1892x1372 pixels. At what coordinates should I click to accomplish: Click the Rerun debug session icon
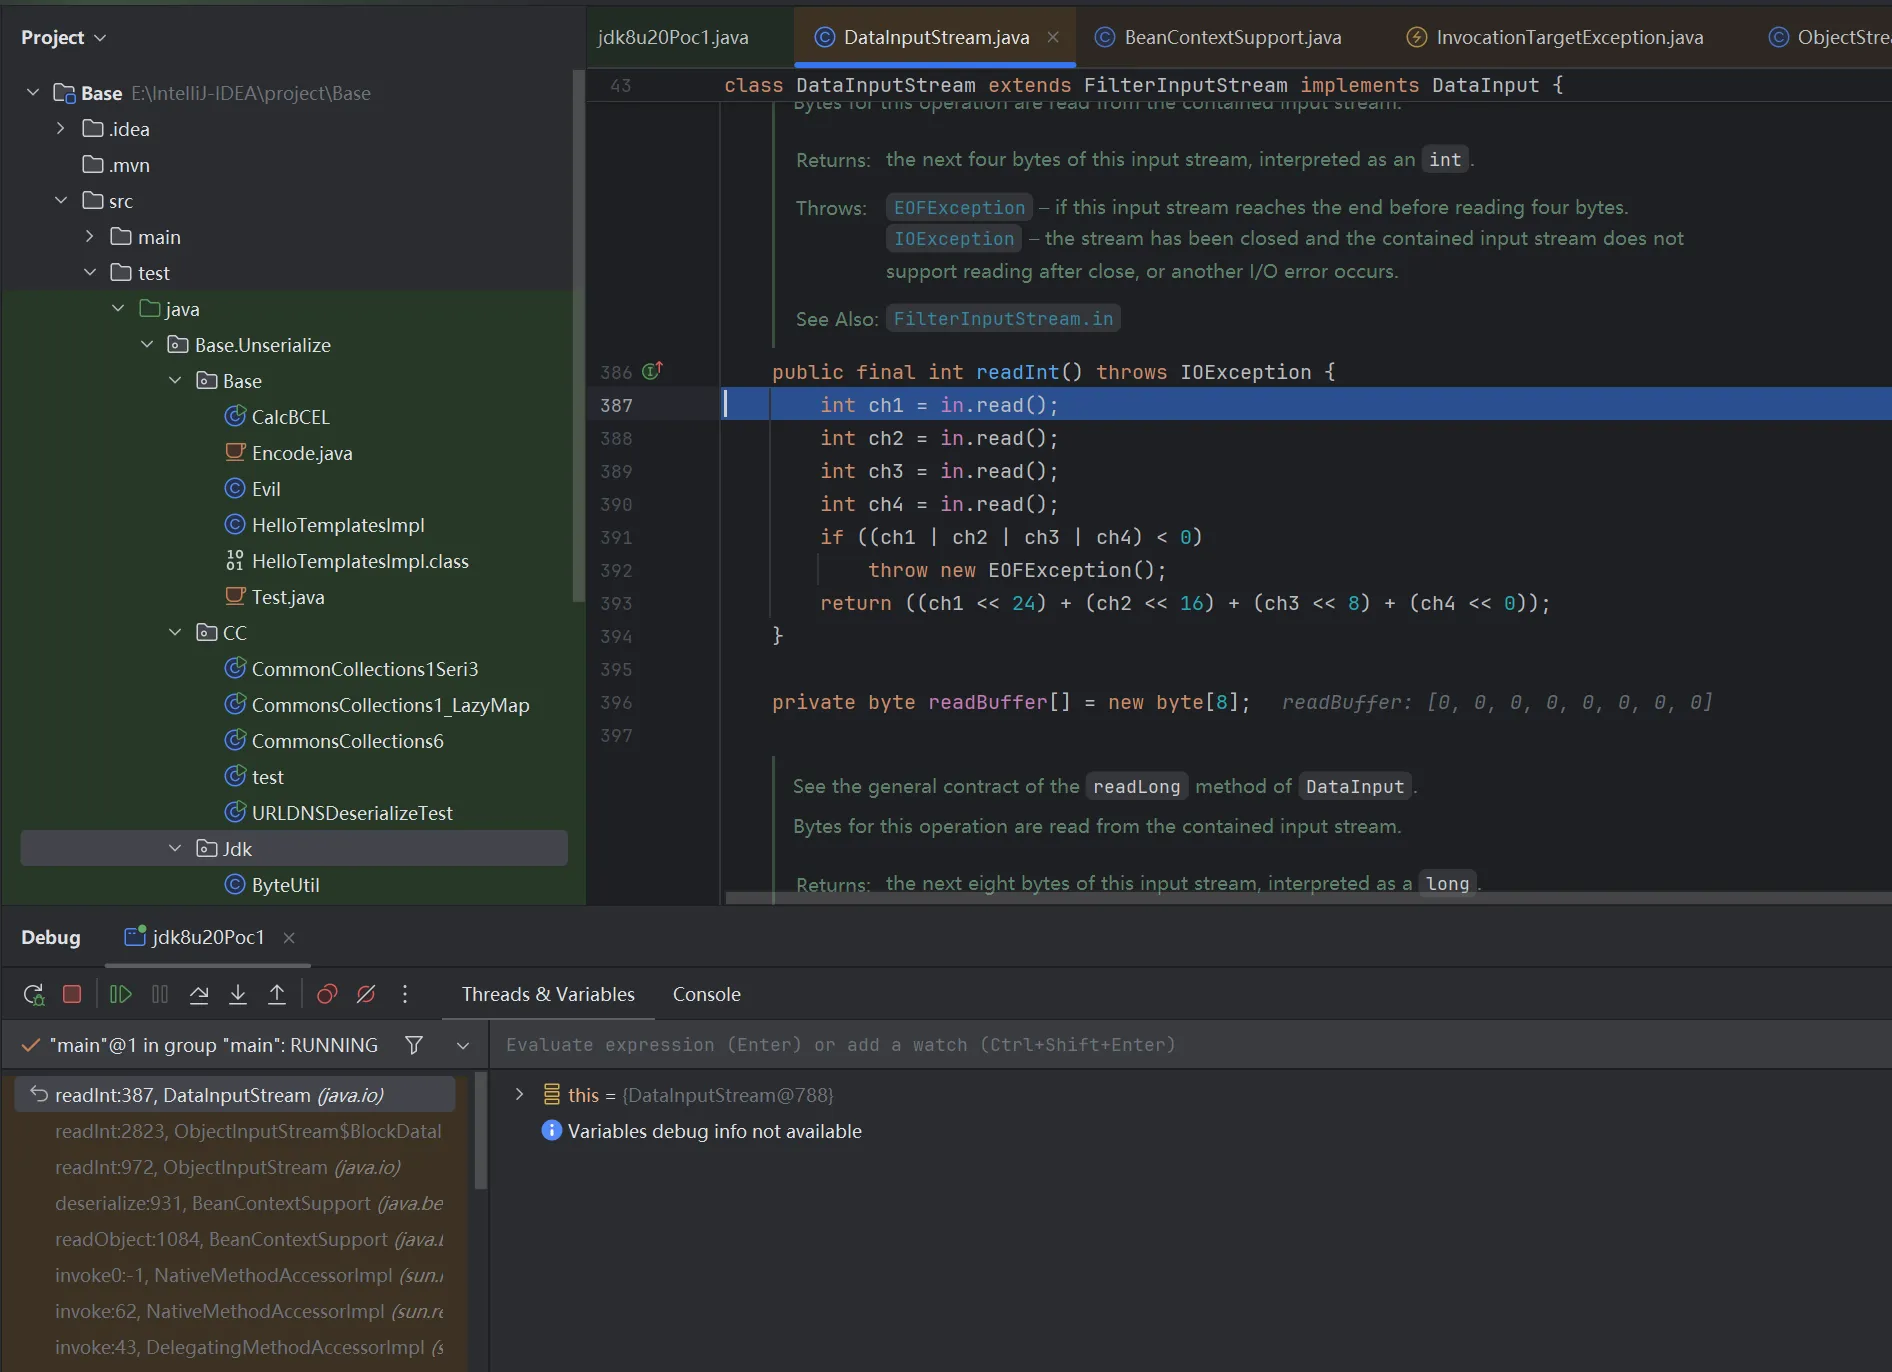tap(33, 994)
